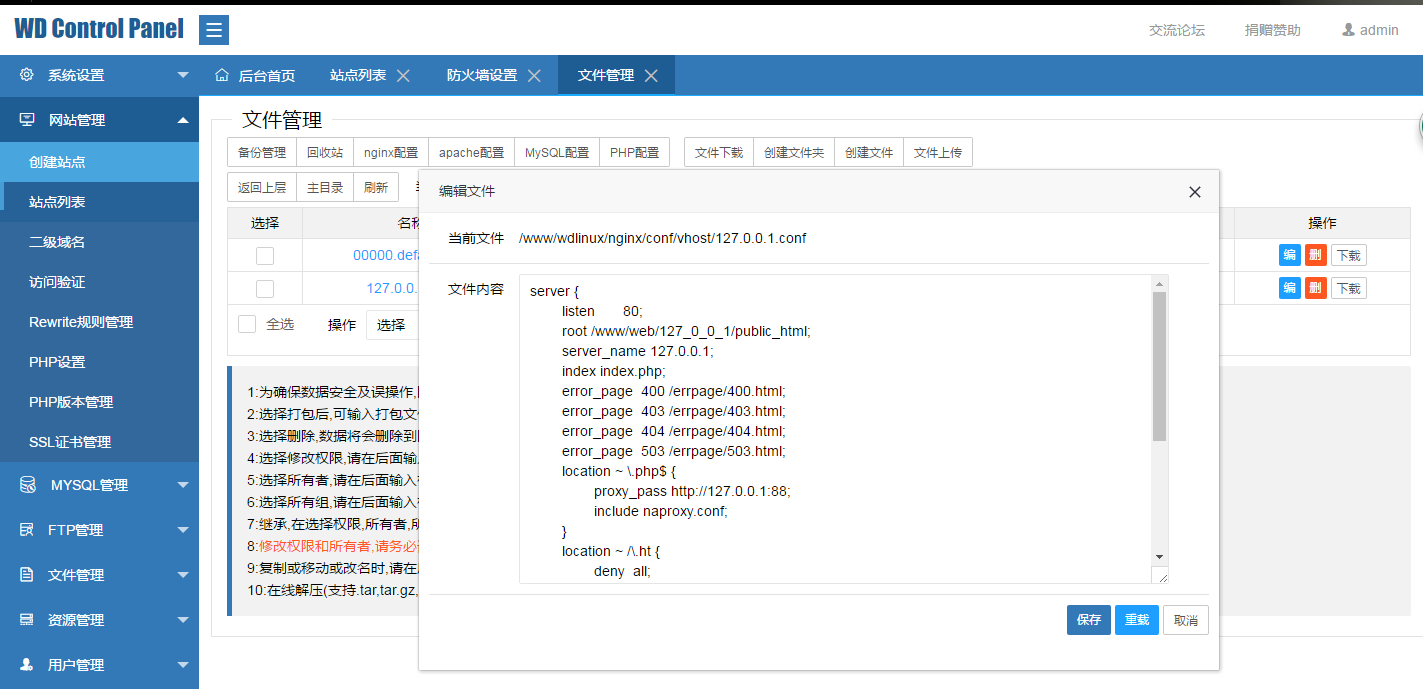Collapse the 网站管理 sidebar section
Viewport: 1423px width, 689px height.
pyautogui.click(x=183, y=119)
